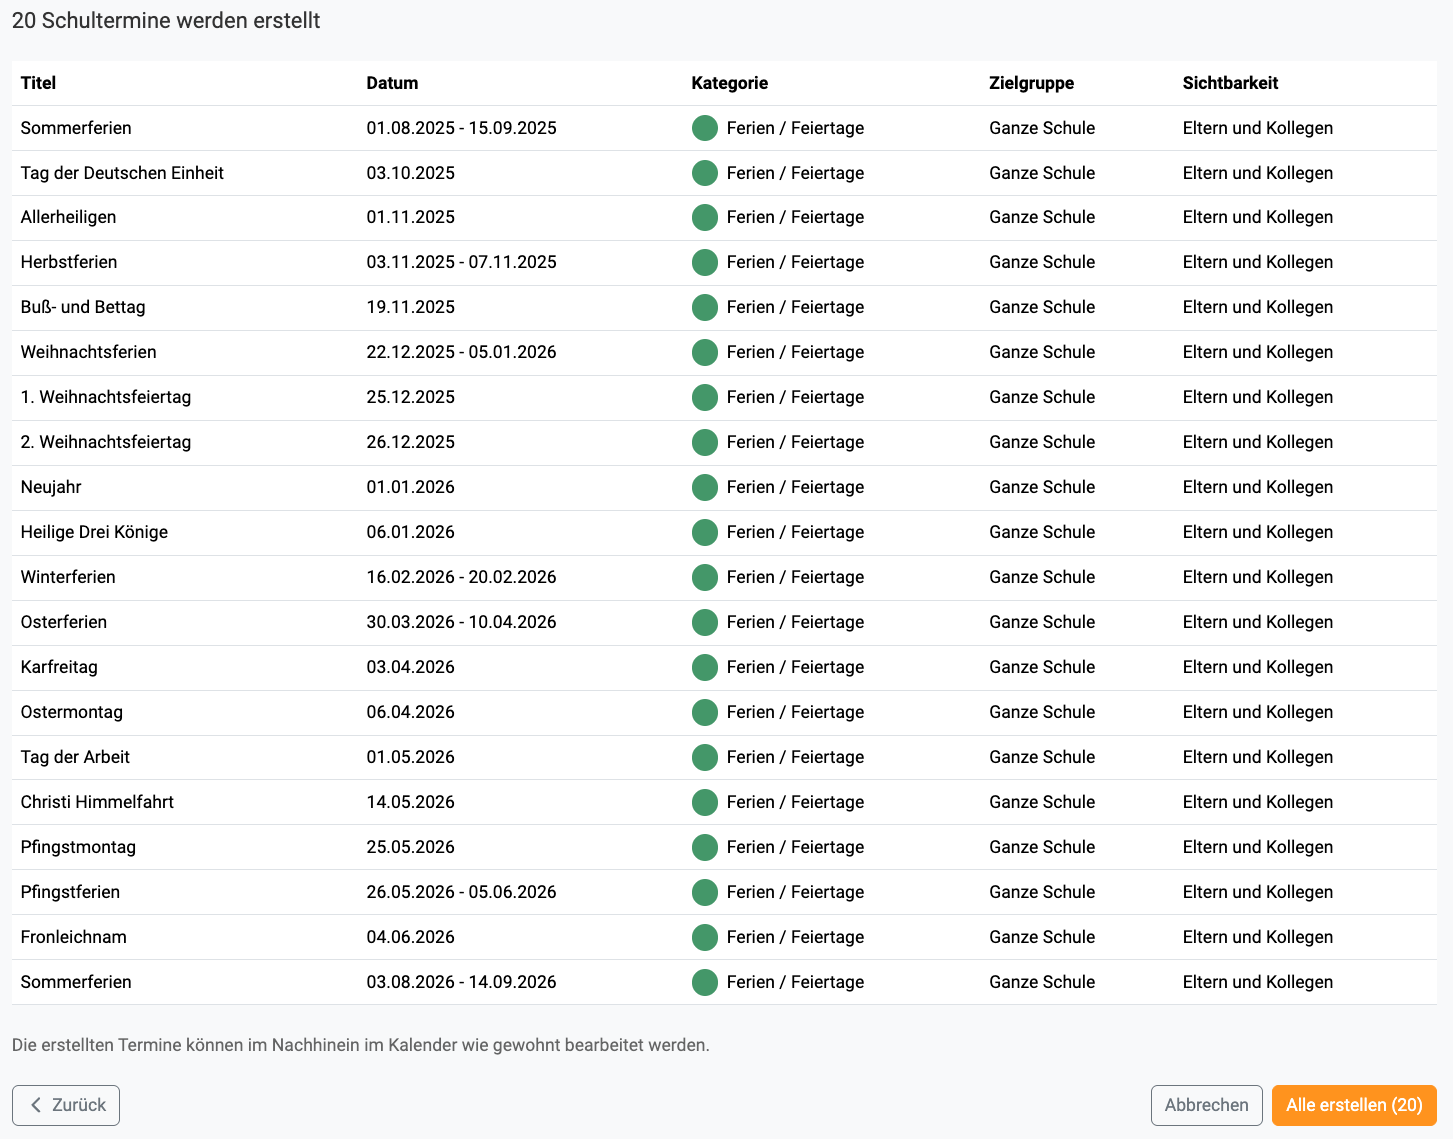Click green category dot for Neujahr
This screenshot has width=1453, height=1139.
click(704, 488)
